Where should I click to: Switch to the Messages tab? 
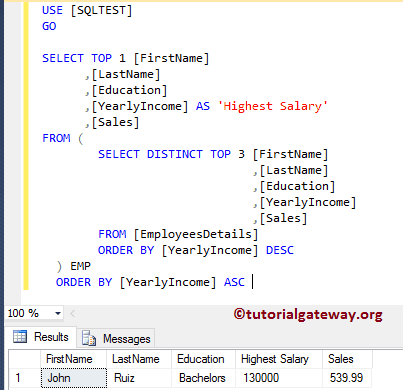tap(116, 339)
